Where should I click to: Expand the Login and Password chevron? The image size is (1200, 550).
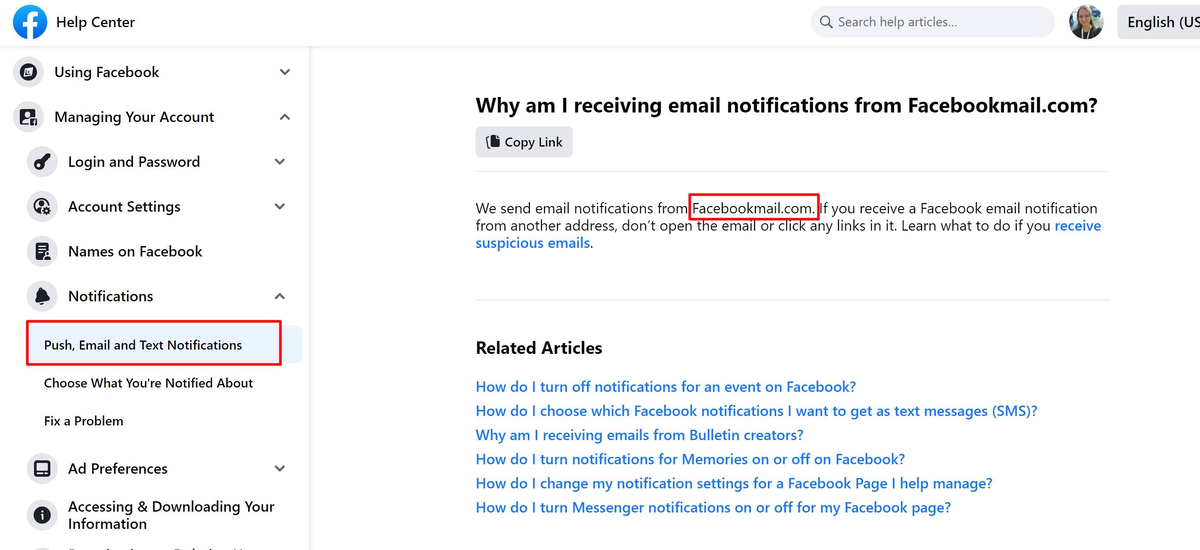pyautogui.click(x=280, y=162)
